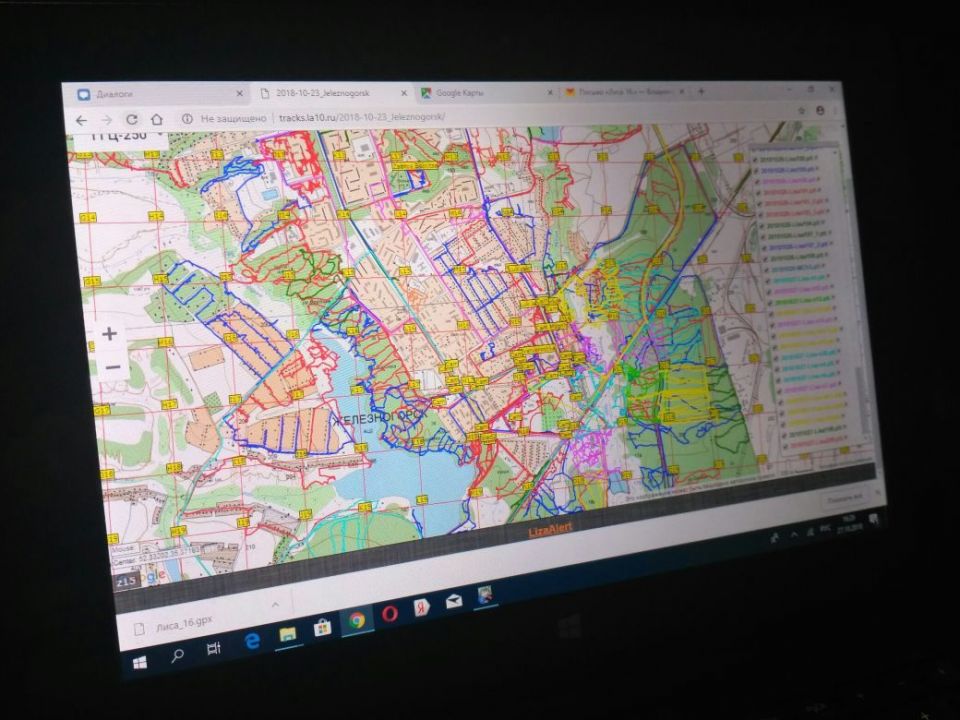Open Opera from the taskbar
The height and width of the screenshot is (720, 960).
click(390, 611)
